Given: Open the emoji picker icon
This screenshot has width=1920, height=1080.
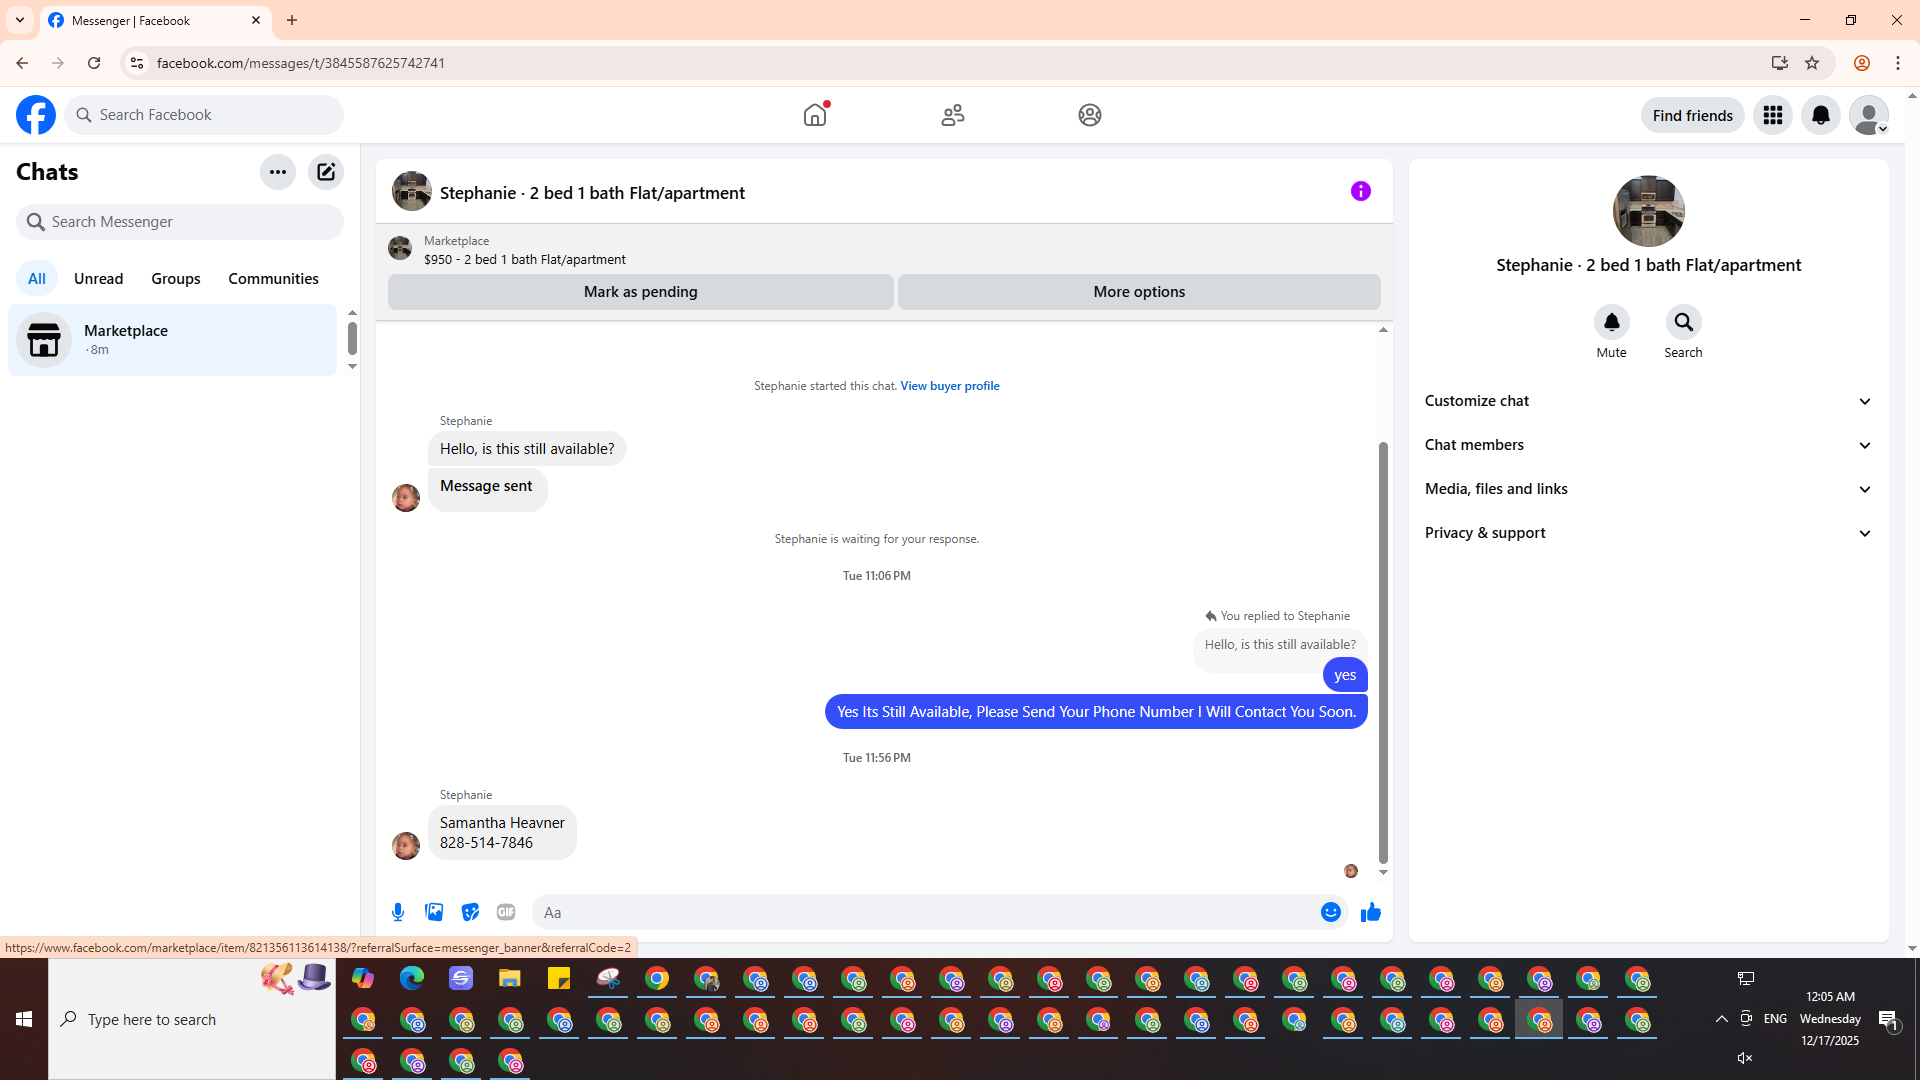Looking at the screenshot, I should coord(1331,912).
